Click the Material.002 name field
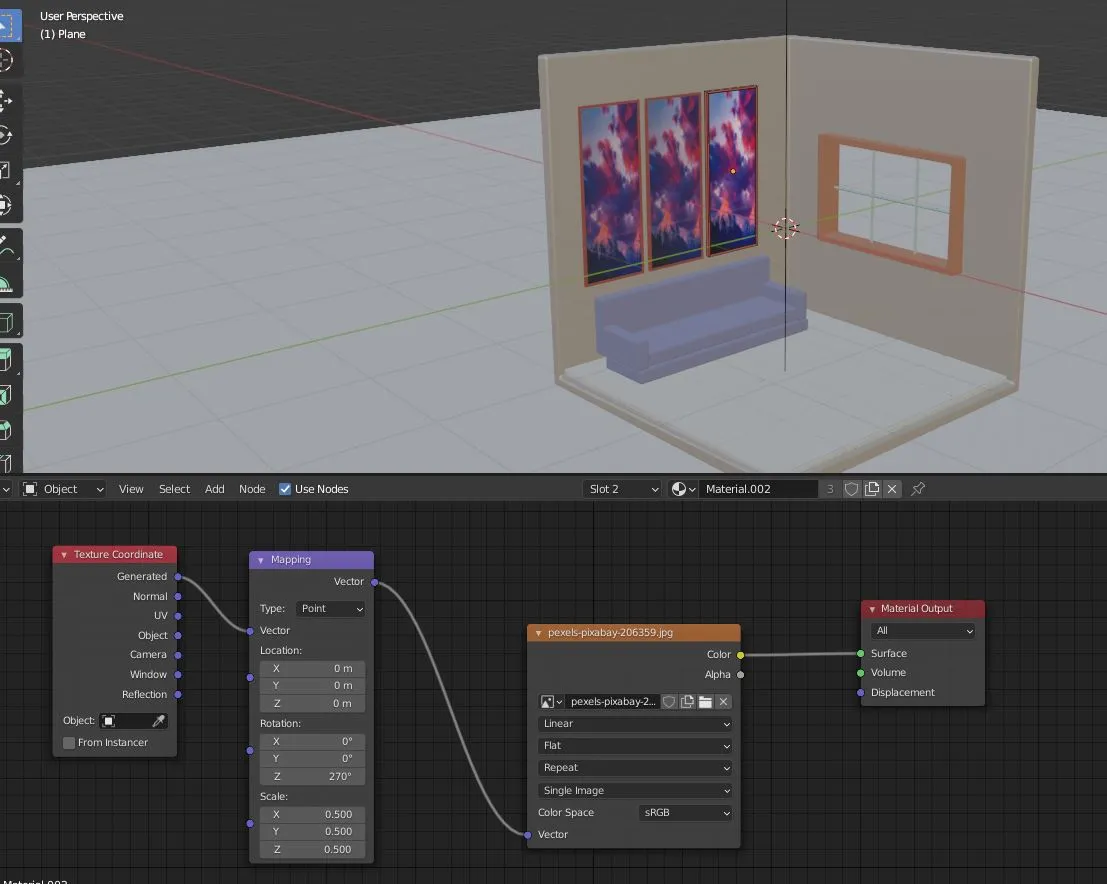Viewport: 1107px width, 884px height. tap(758, 489)
